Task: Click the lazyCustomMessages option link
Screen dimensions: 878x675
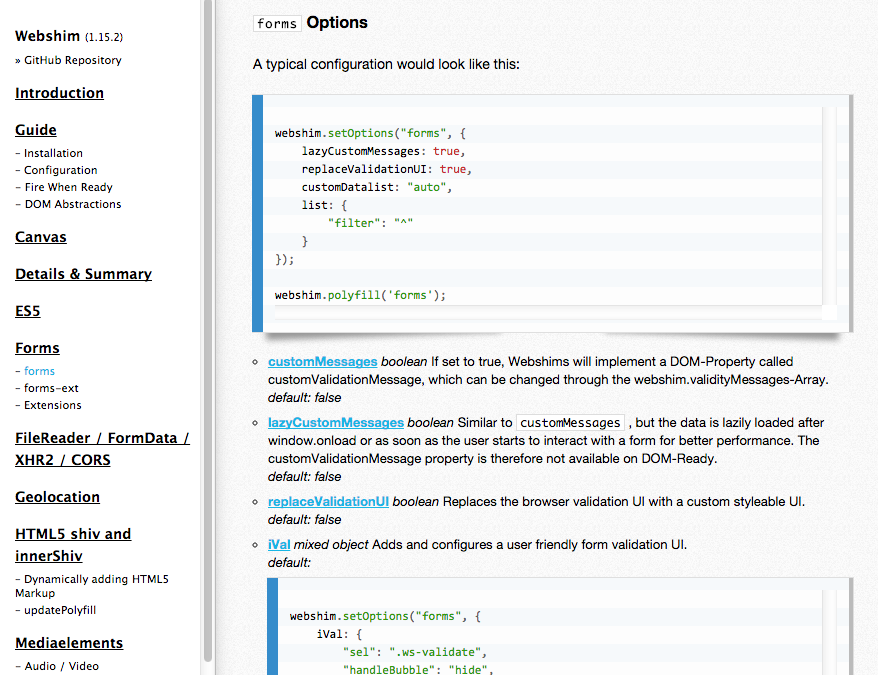Action: [336, 423]
